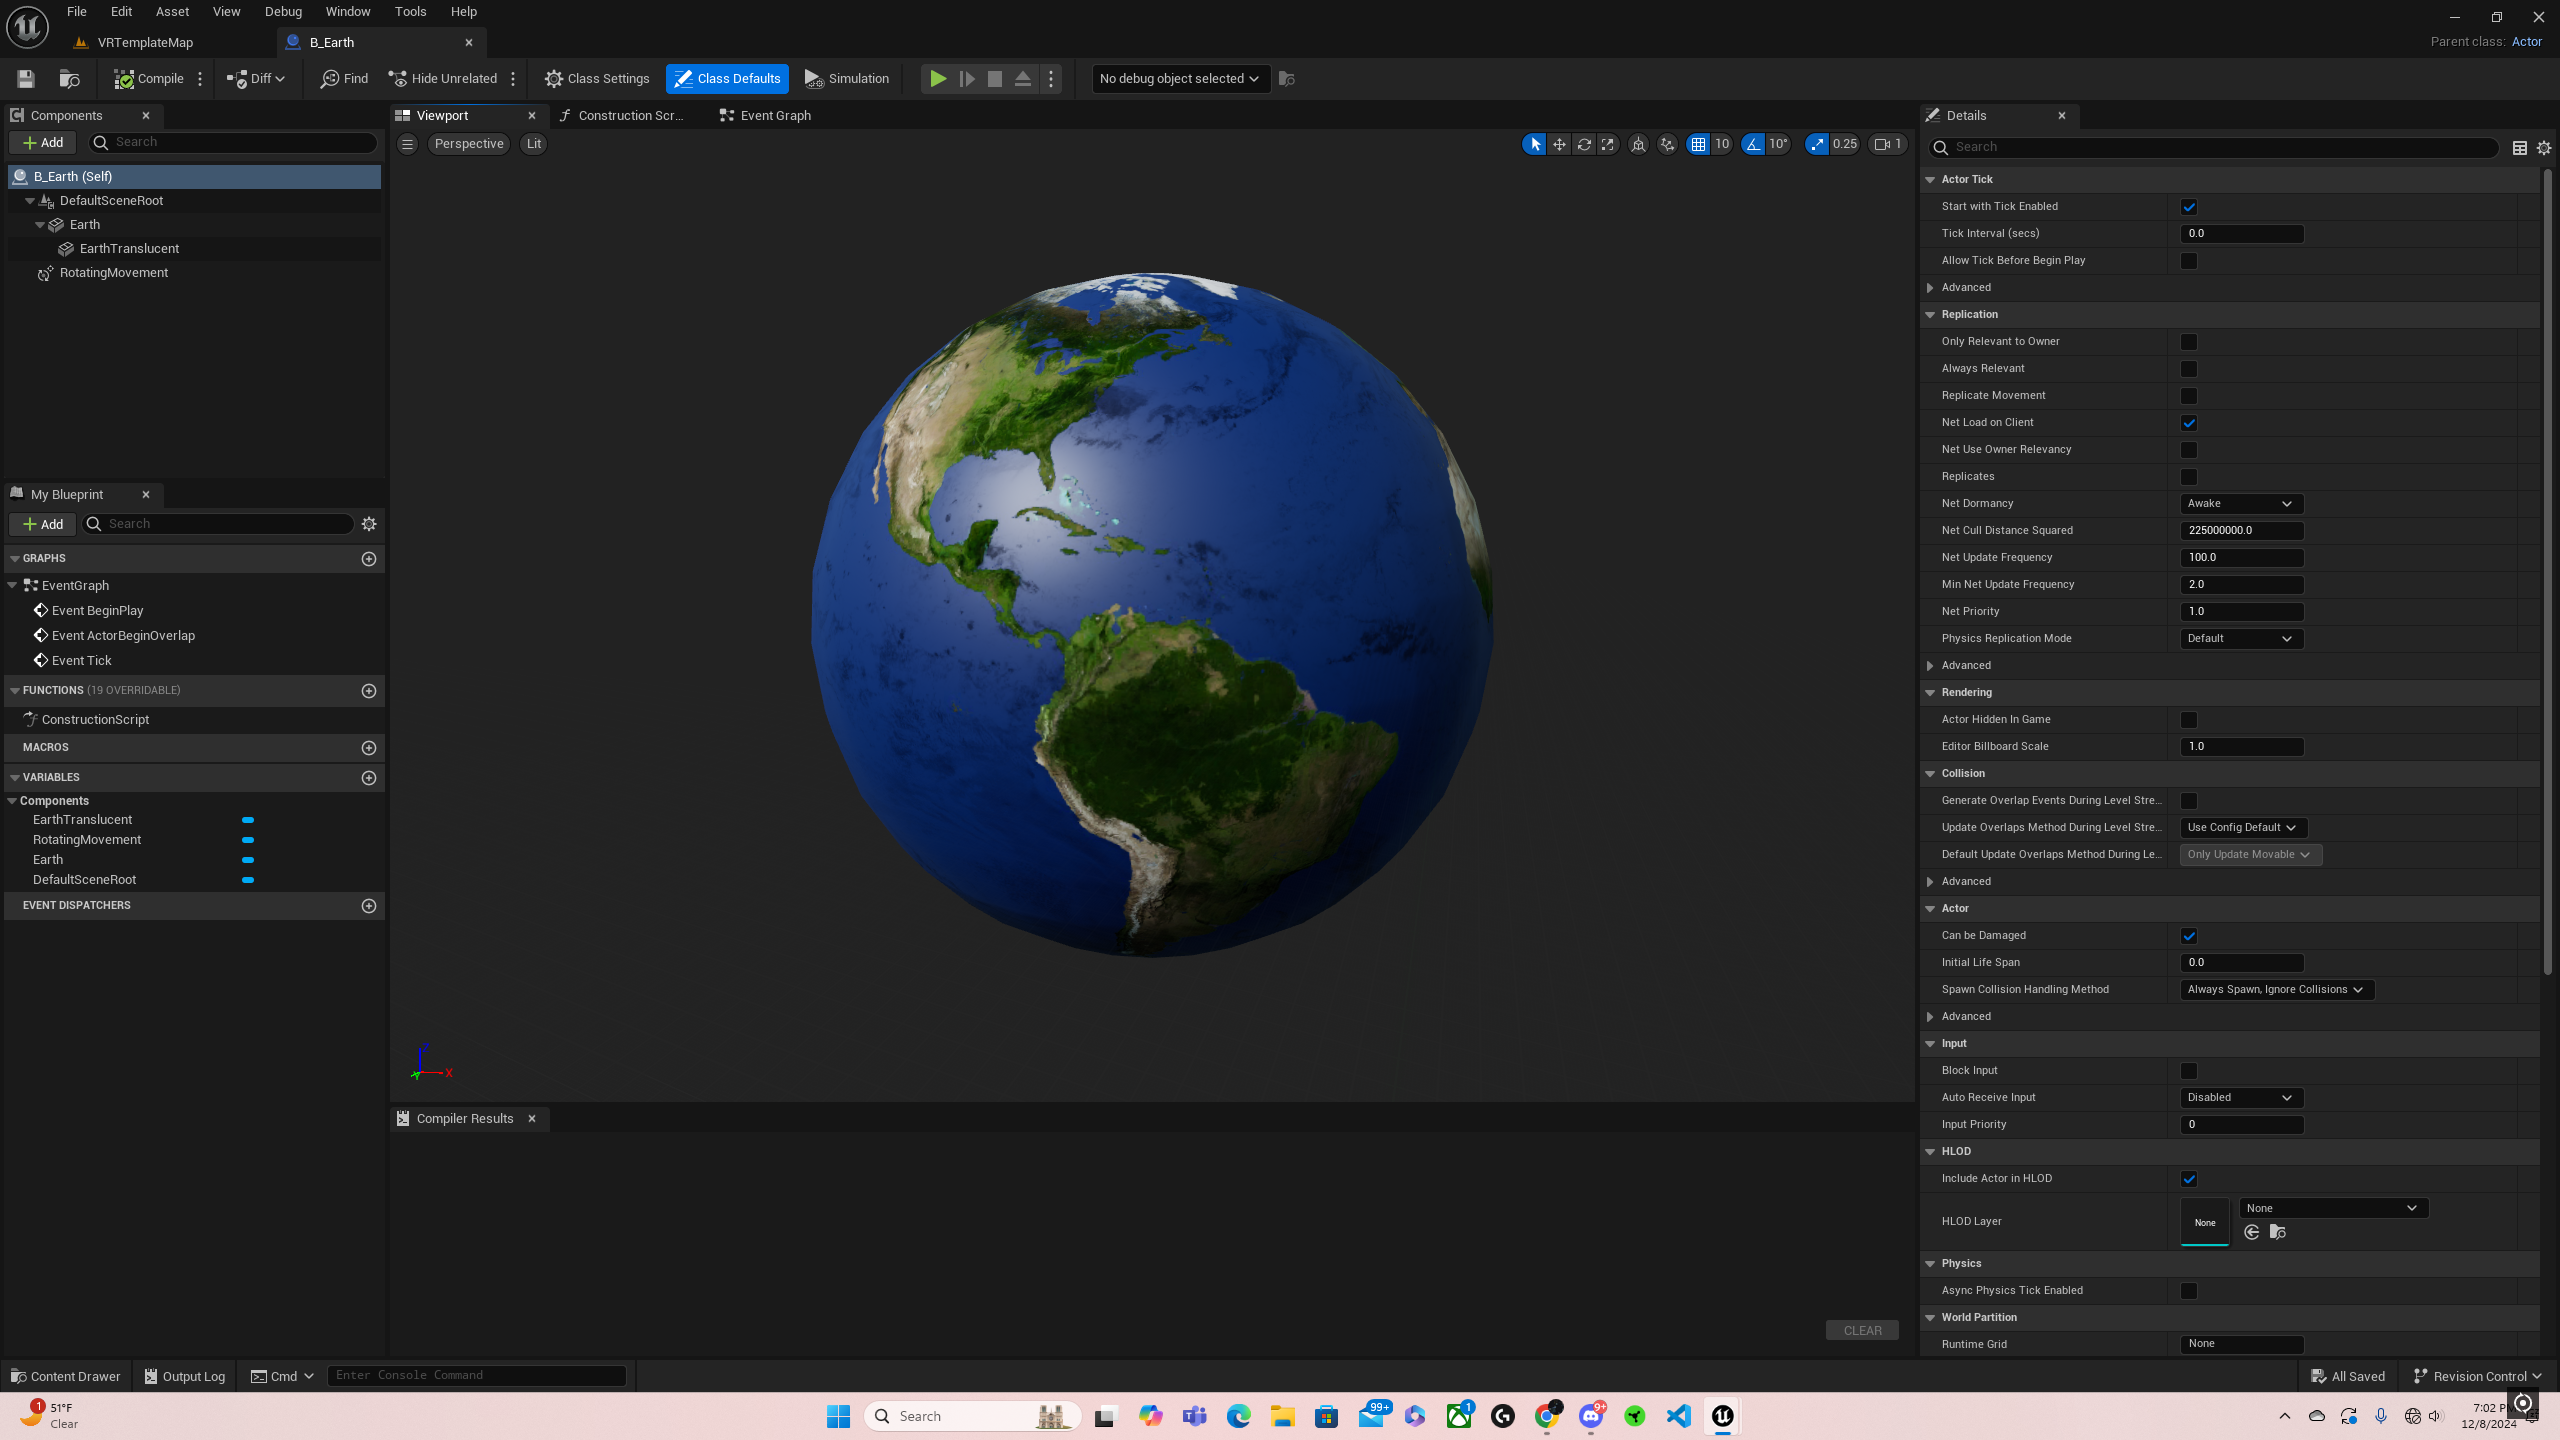Image resolution: width=2560 pixels, height=1440 pixels.
Task: Uncheck Start with Tick Enabled
Action: coord(2189,207)
